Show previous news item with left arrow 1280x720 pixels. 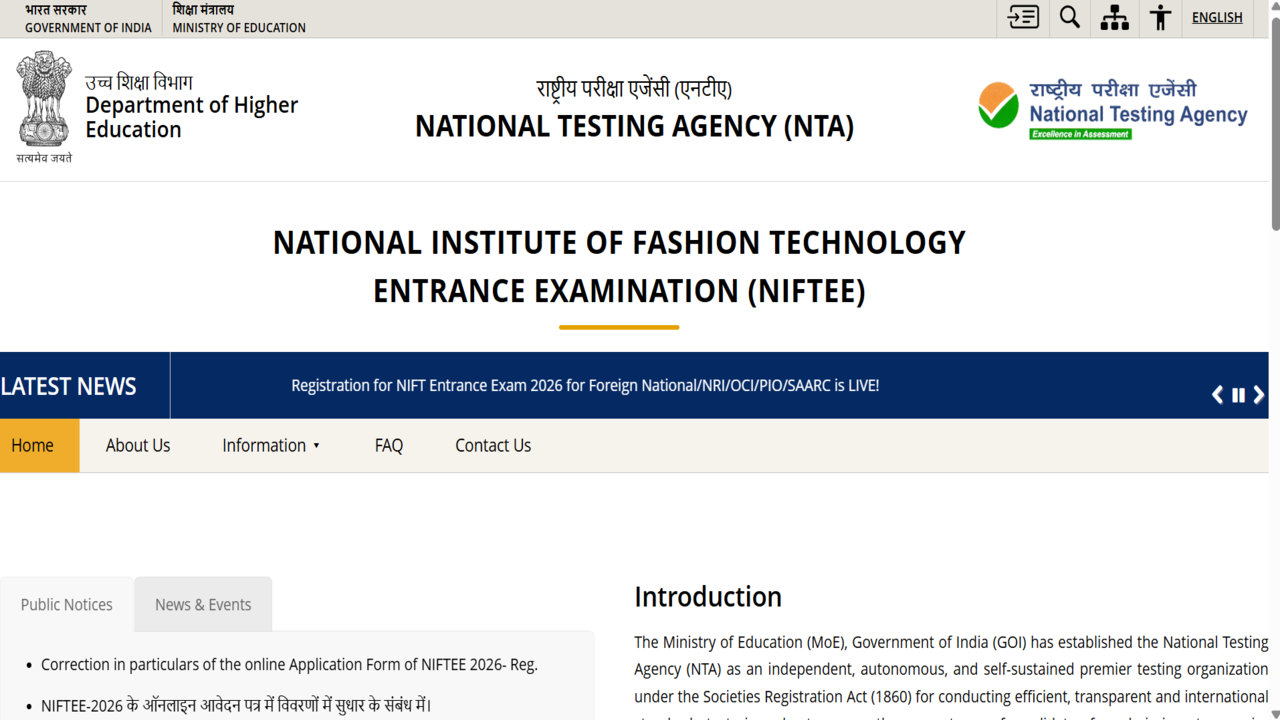point(1217,395)
